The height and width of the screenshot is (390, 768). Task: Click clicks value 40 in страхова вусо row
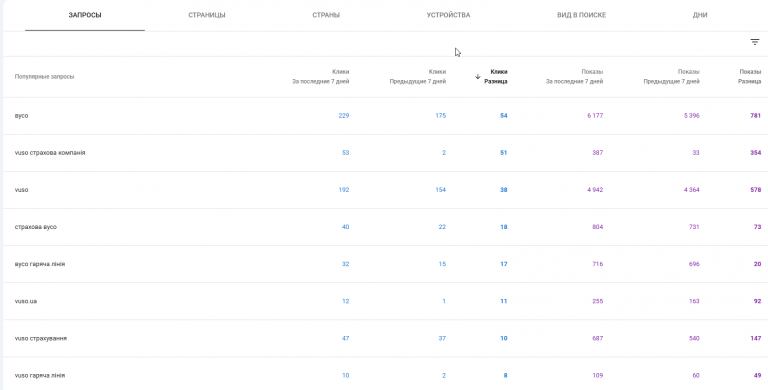click(x=346, y=227)
